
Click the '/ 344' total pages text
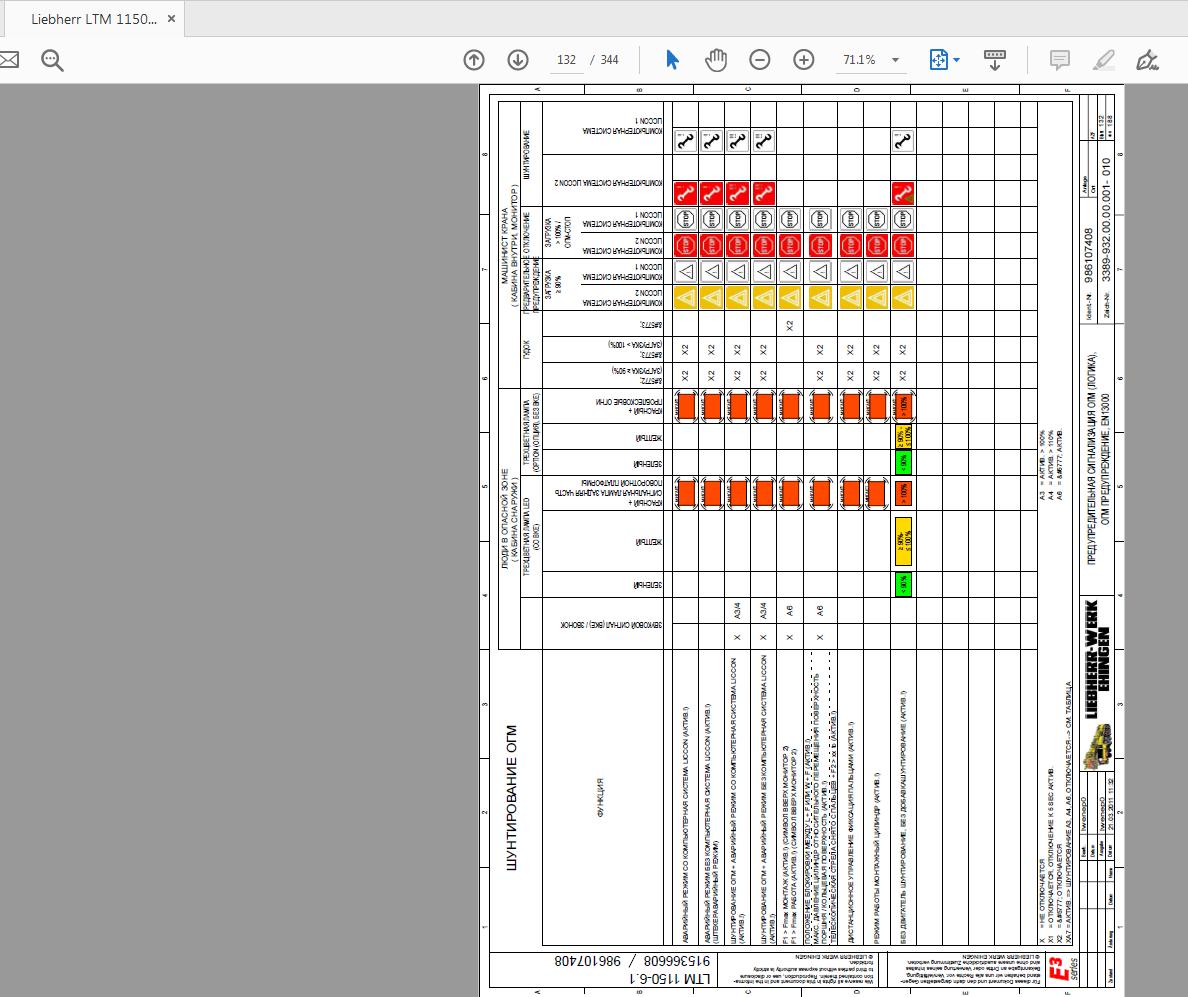(605, 60)
